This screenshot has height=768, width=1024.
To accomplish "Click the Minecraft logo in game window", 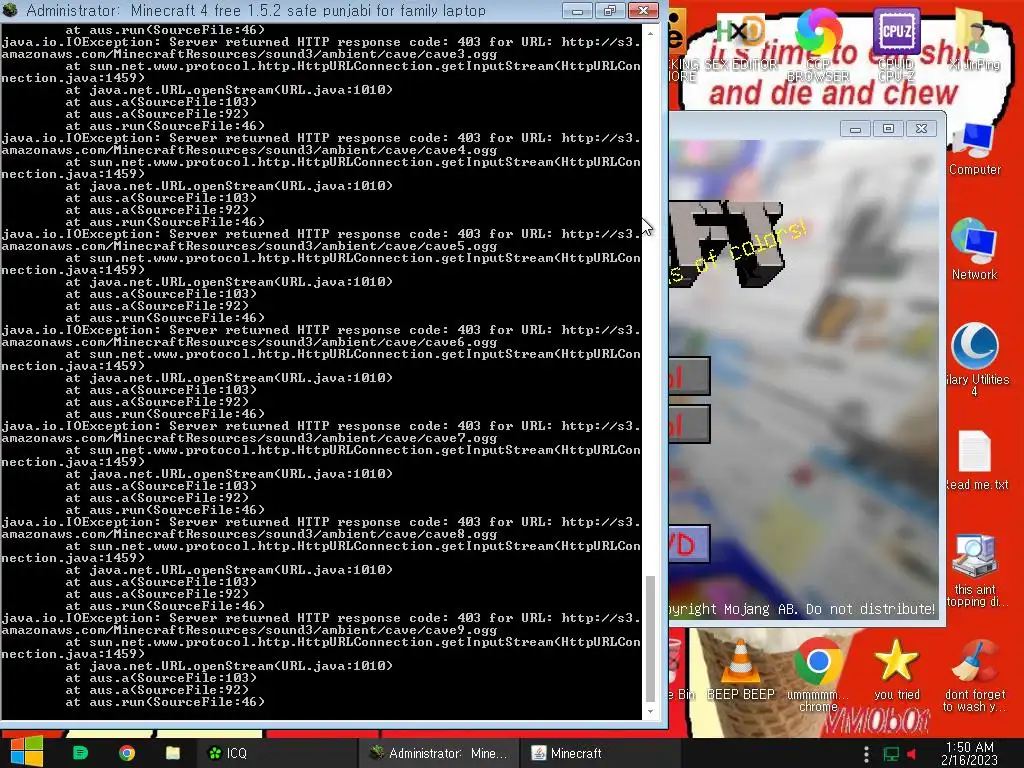I will point(725,242).
